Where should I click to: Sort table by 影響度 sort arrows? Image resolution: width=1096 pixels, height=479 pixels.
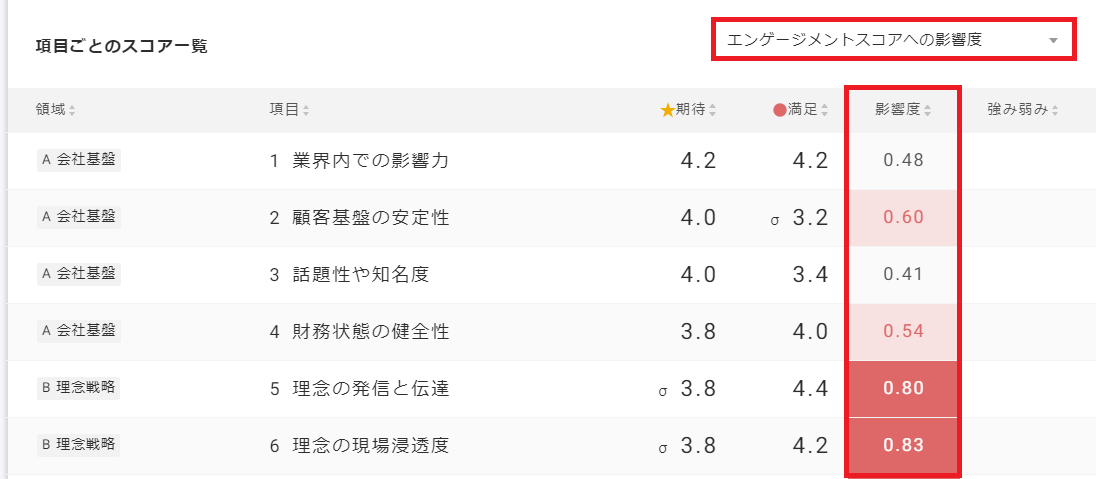[928, 110]
